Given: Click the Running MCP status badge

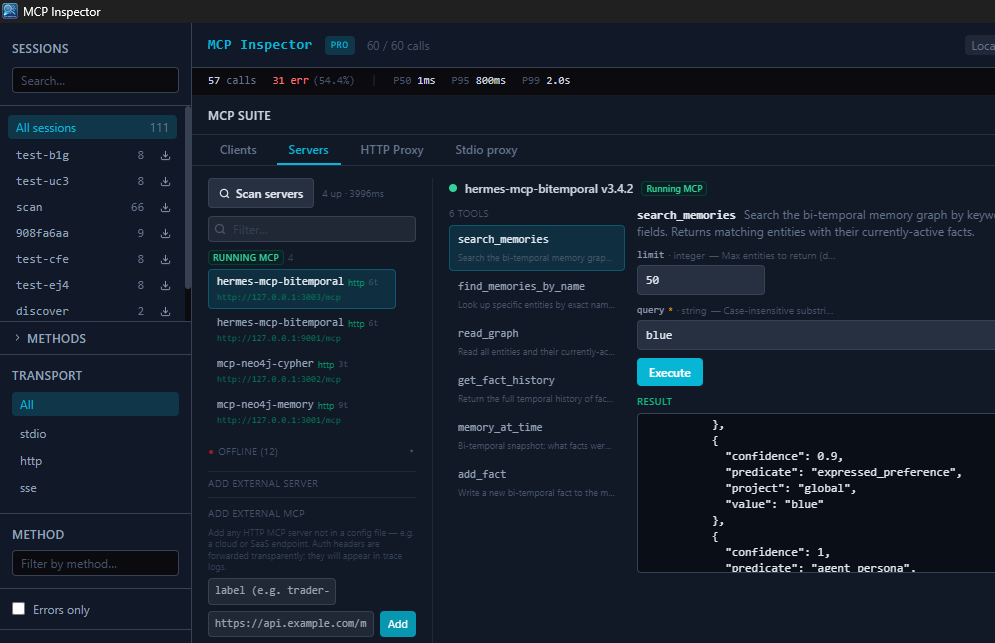Looking at the screenshot, I should point(674,189).
